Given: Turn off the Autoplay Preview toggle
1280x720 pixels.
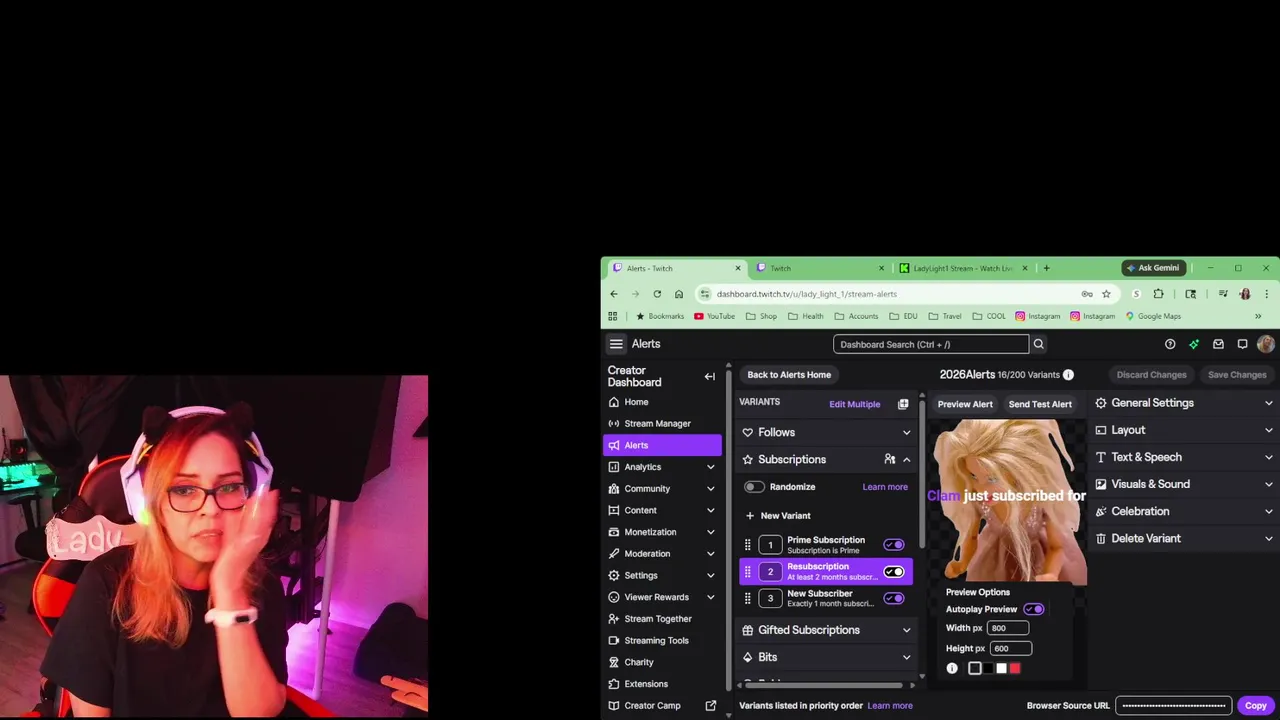Looking at the screenshot, I should [x=1034, y=609].
